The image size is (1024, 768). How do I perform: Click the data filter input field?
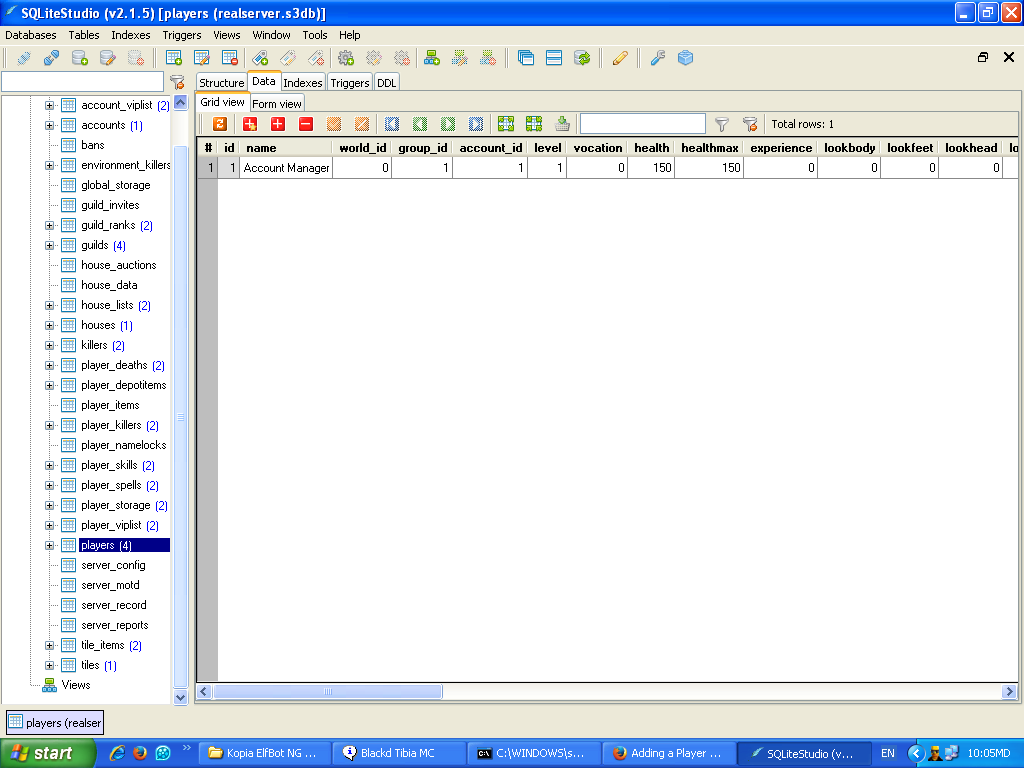pyautogui.click(x=643, y=124)
